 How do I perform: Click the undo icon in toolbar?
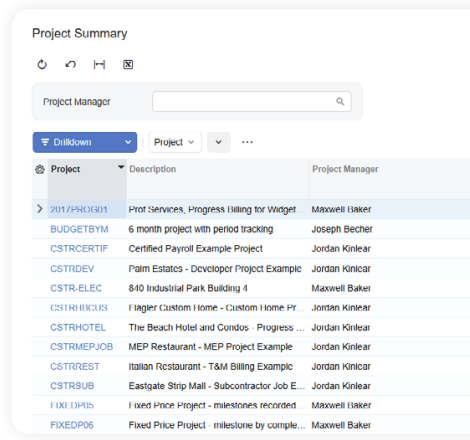pyautogui.click(x=70, y=64)
